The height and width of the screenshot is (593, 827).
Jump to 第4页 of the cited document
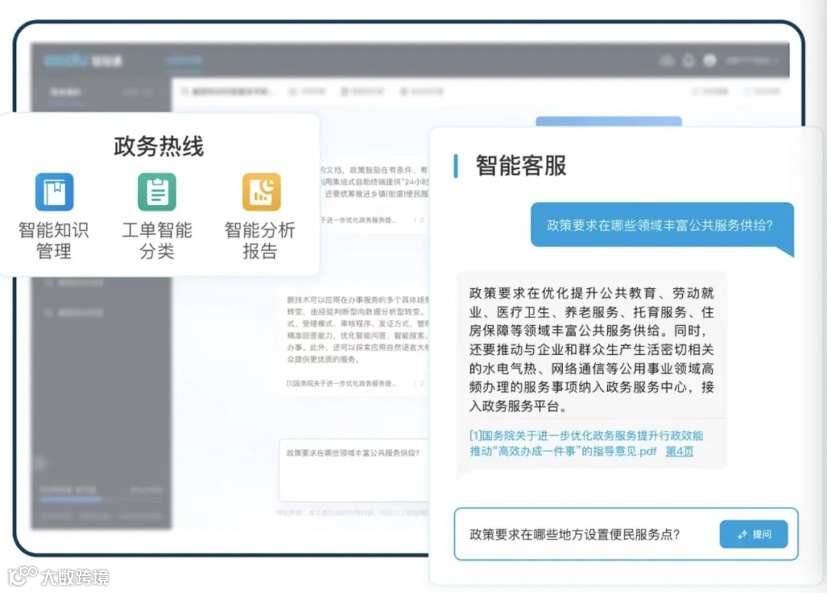(679, 451)
